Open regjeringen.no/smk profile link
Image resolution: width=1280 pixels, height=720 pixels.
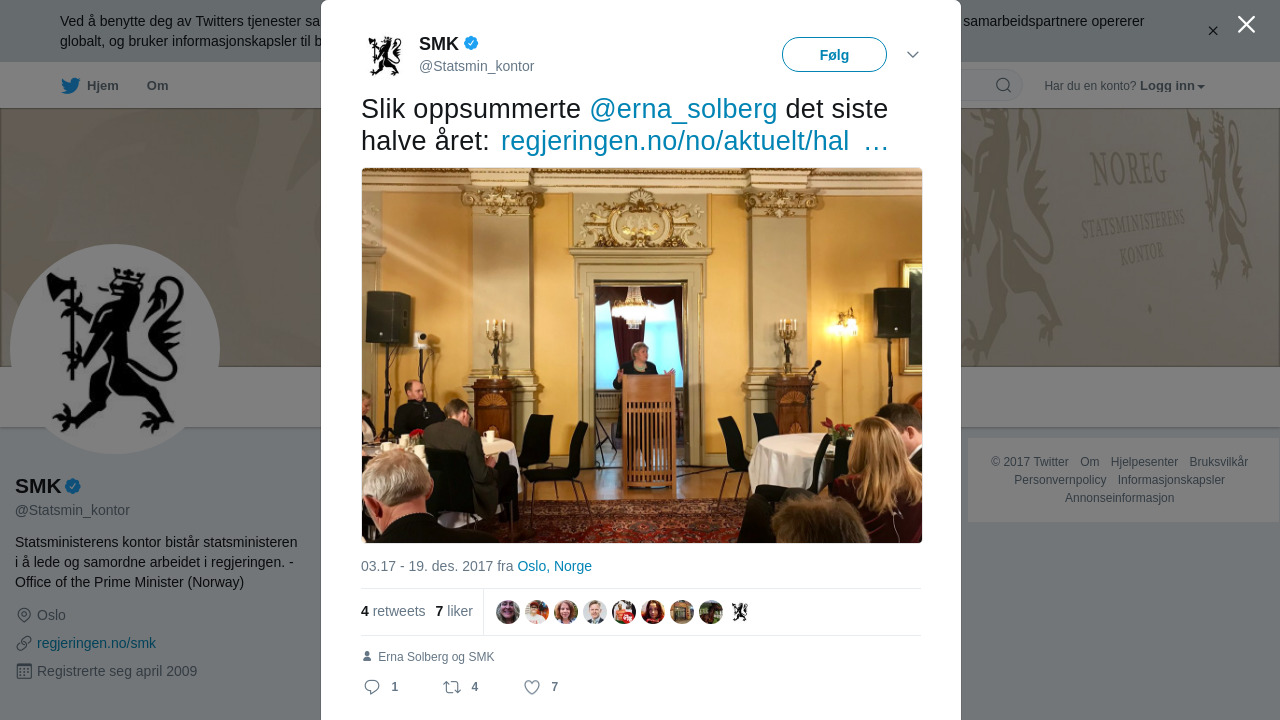pyautogui.click(x=96, y=643)
